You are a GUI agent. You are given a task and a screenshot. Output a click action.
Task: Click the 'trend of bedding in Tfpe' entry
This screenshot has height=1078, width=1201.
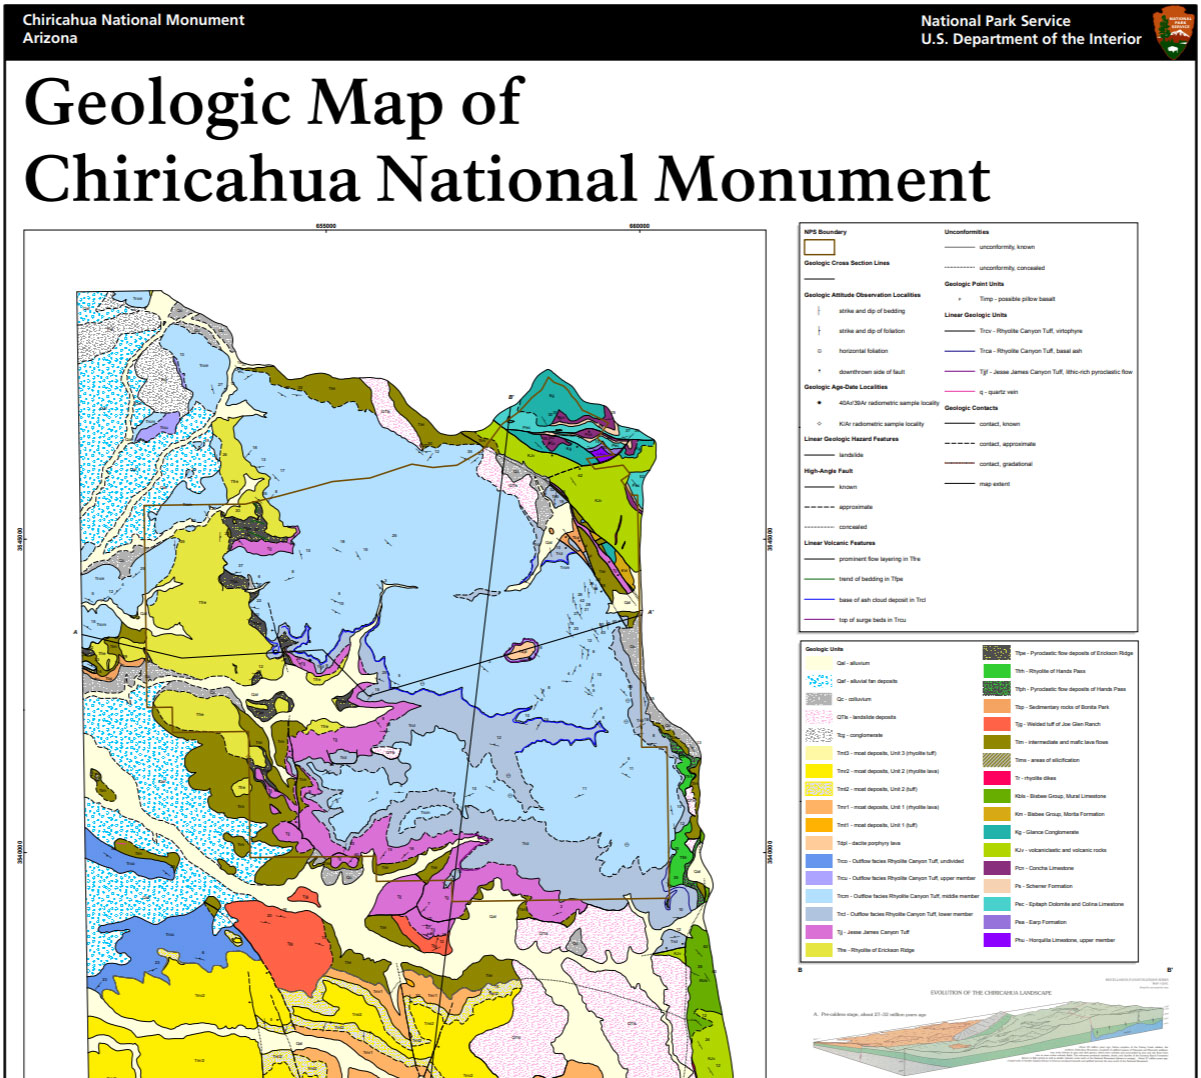[870, 579]
